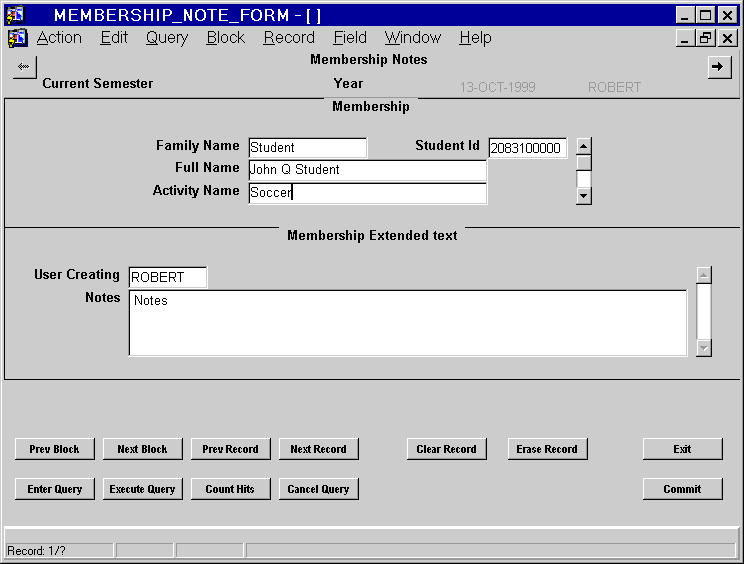Minimize the inner form document window
Screen dimensions: 744x564
tap(685, 38)
